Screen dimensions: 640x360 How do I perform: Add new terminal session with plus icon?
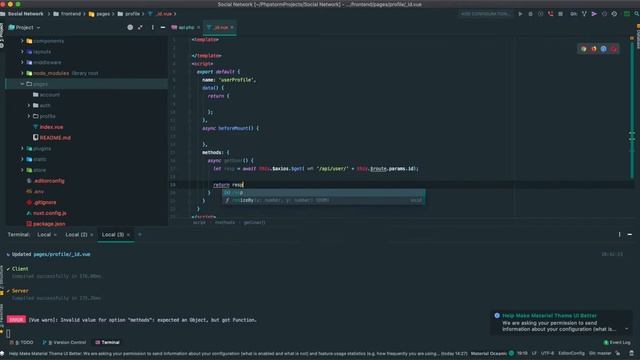140,234
